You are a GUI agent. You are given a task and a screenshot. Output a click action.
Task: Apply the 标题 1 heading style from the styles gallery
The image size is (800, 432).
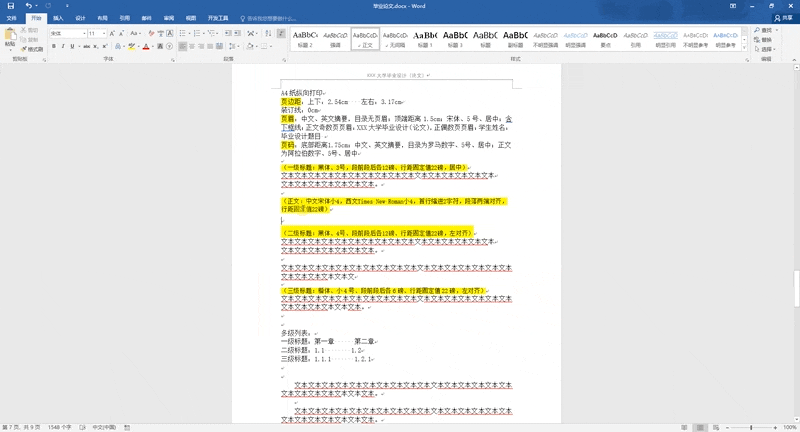click(425, 39)
